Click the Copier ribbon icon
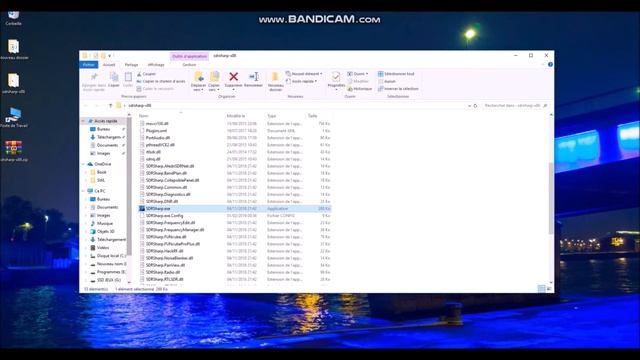 click(x=114, y=77)
